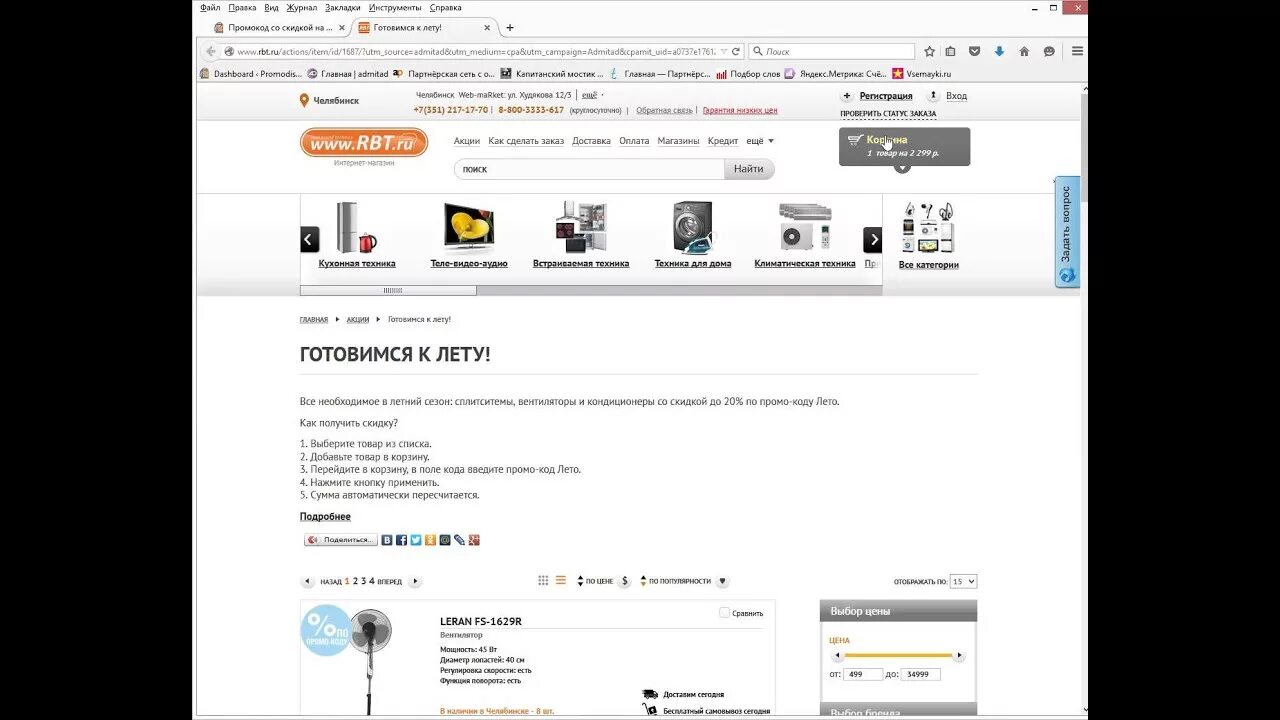Switch to list view icon

tap(561, 580)
